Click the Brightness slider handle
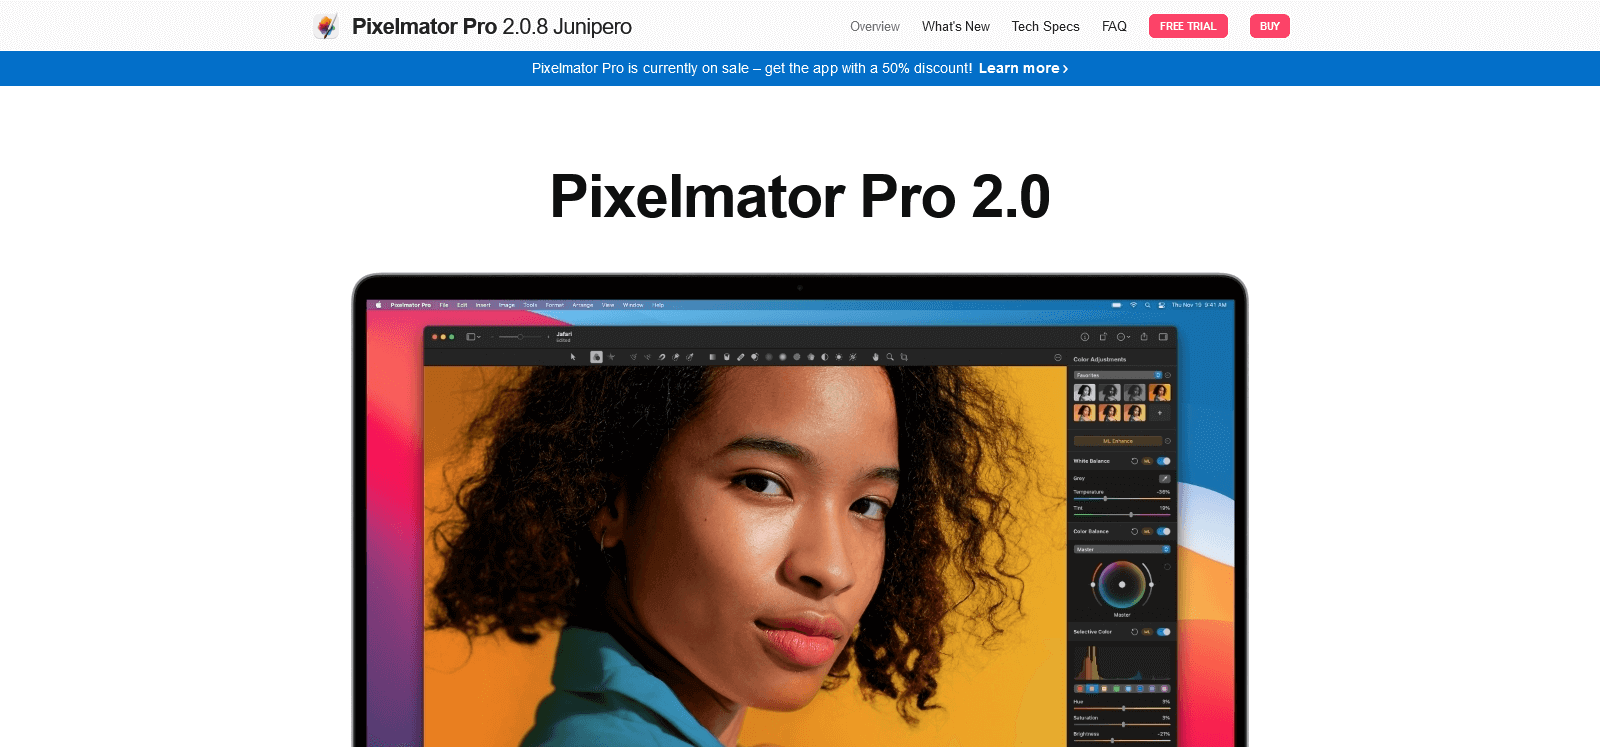This screenshot has height=747, width=1600. [1112, 740]
